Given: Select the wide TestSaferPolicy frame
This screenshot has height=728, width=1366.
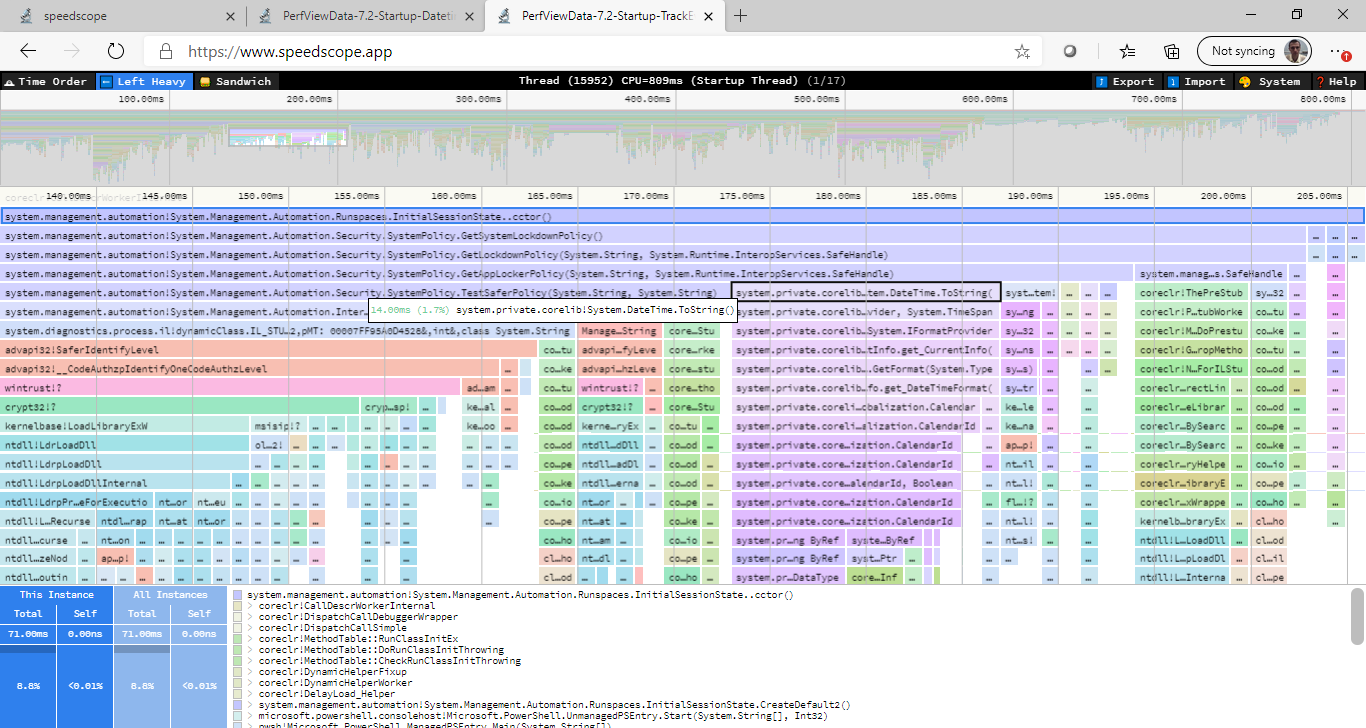Looking at the screenshot, I should point(365,292).
